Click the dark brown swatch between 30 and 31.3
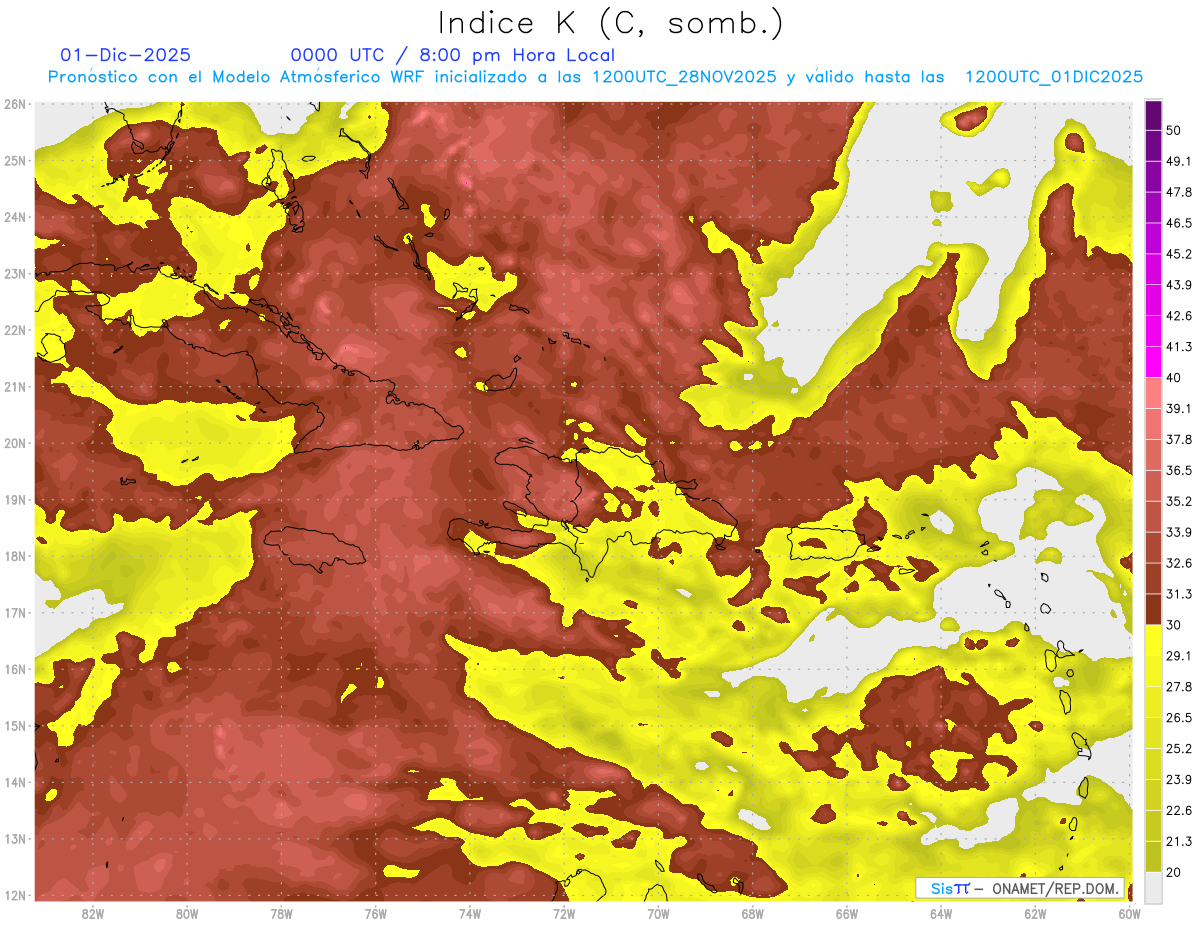The width and height of the screenshot is (1200, 927). click(1153, 609)
